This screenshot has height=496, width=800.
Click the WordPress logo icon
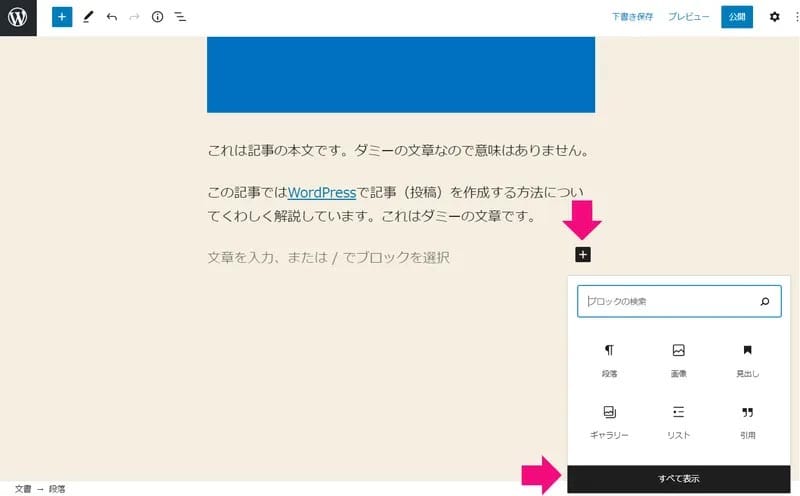coord(18,18)
